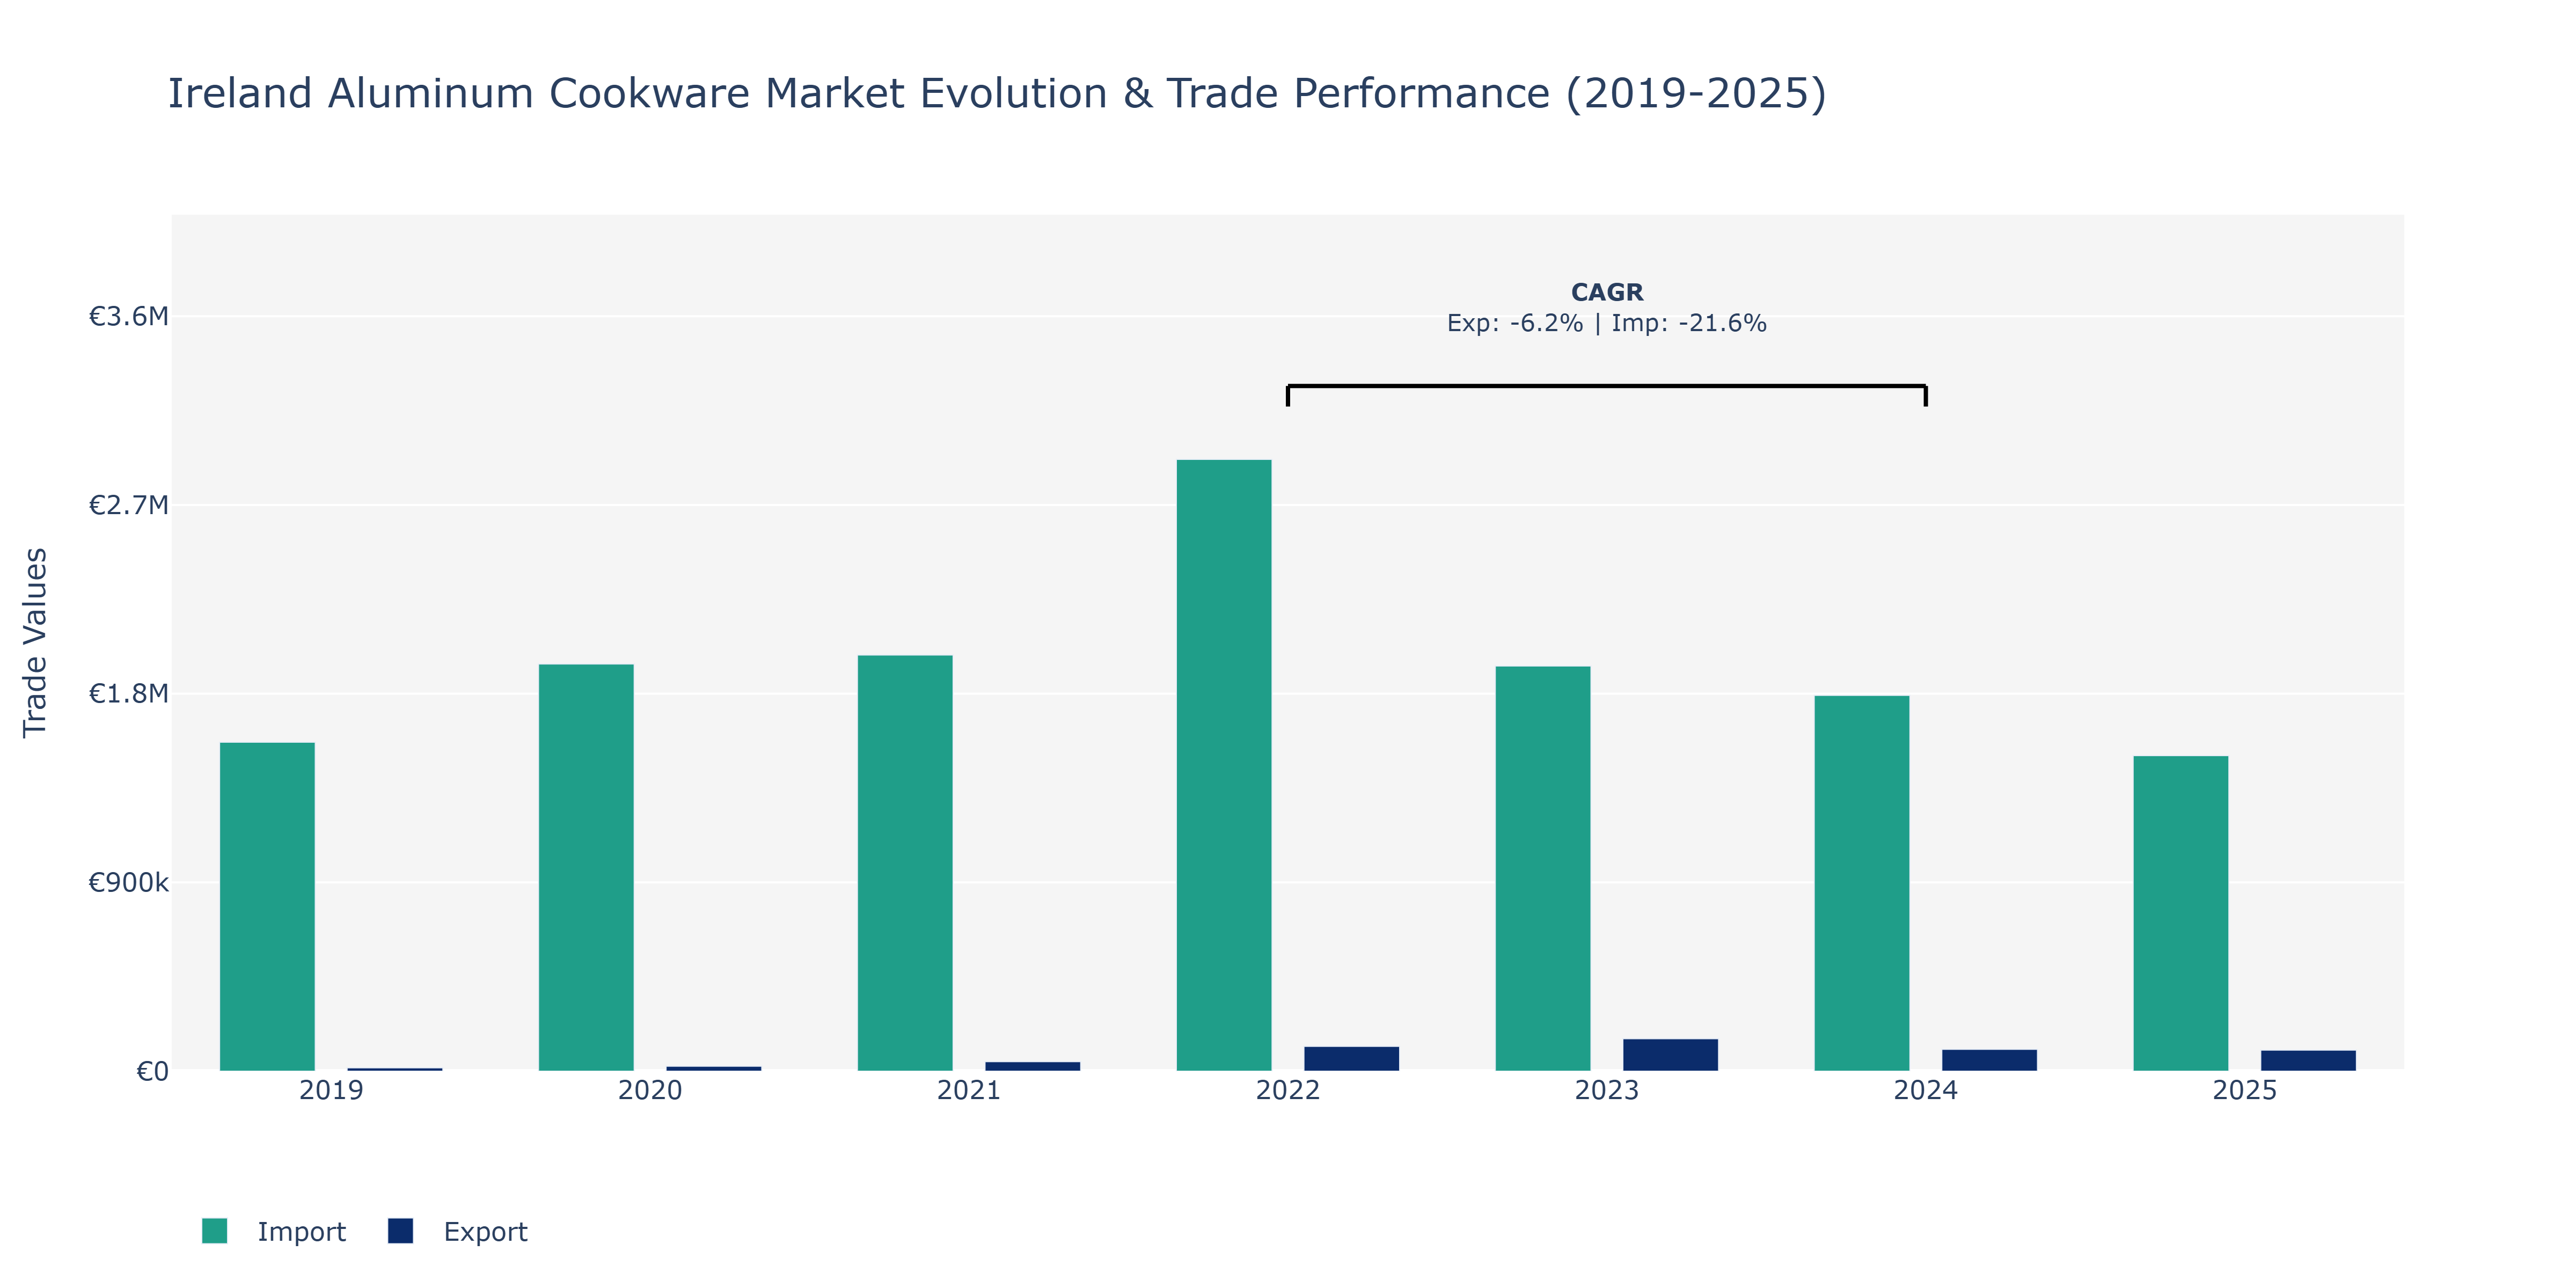Viewport: 2576px width, 1288px height.
Task: Click the 2025 x-axis label
Action: click(2245, 1090)
